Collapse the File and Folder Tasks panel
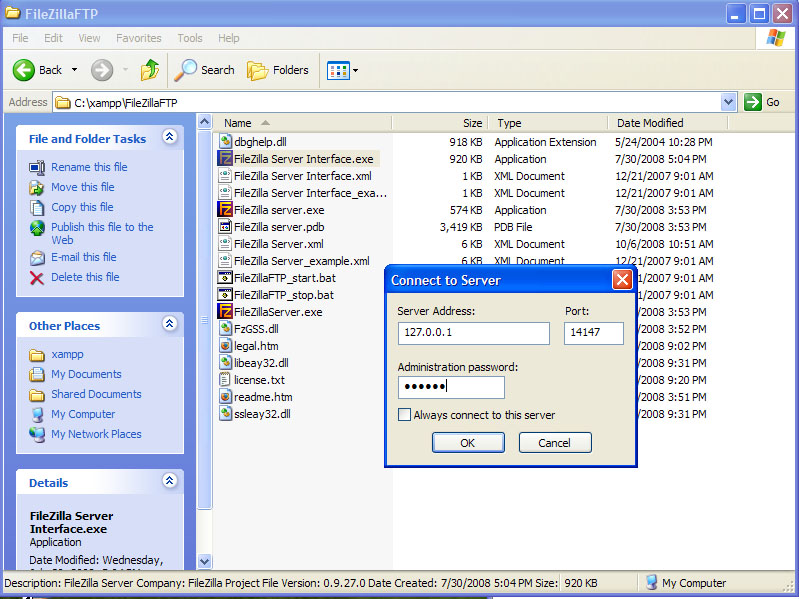The image size is (799, 599). click(170, 137)
